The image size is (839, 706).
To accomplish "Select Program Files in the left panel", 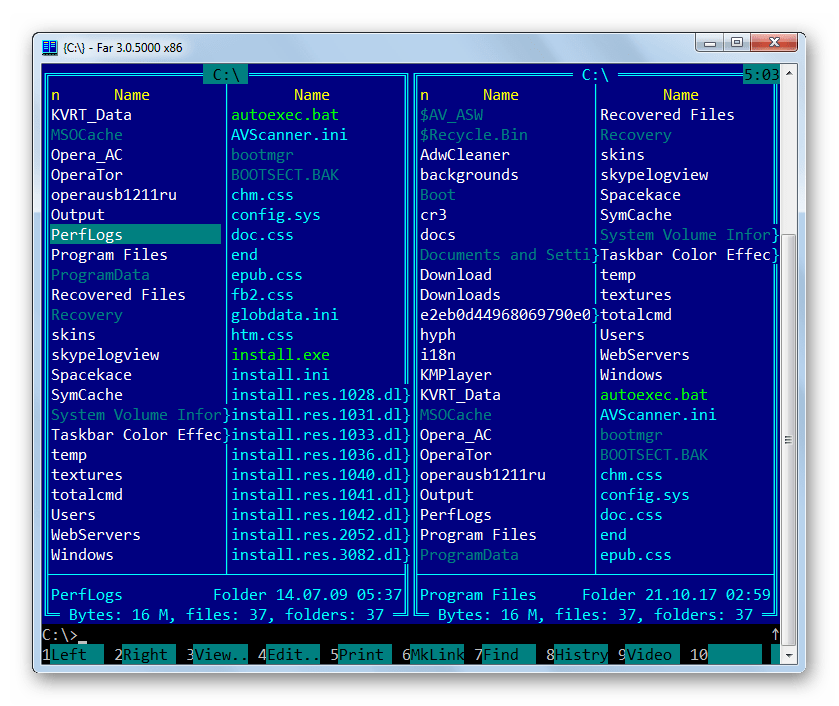I will tap(109, 255).
